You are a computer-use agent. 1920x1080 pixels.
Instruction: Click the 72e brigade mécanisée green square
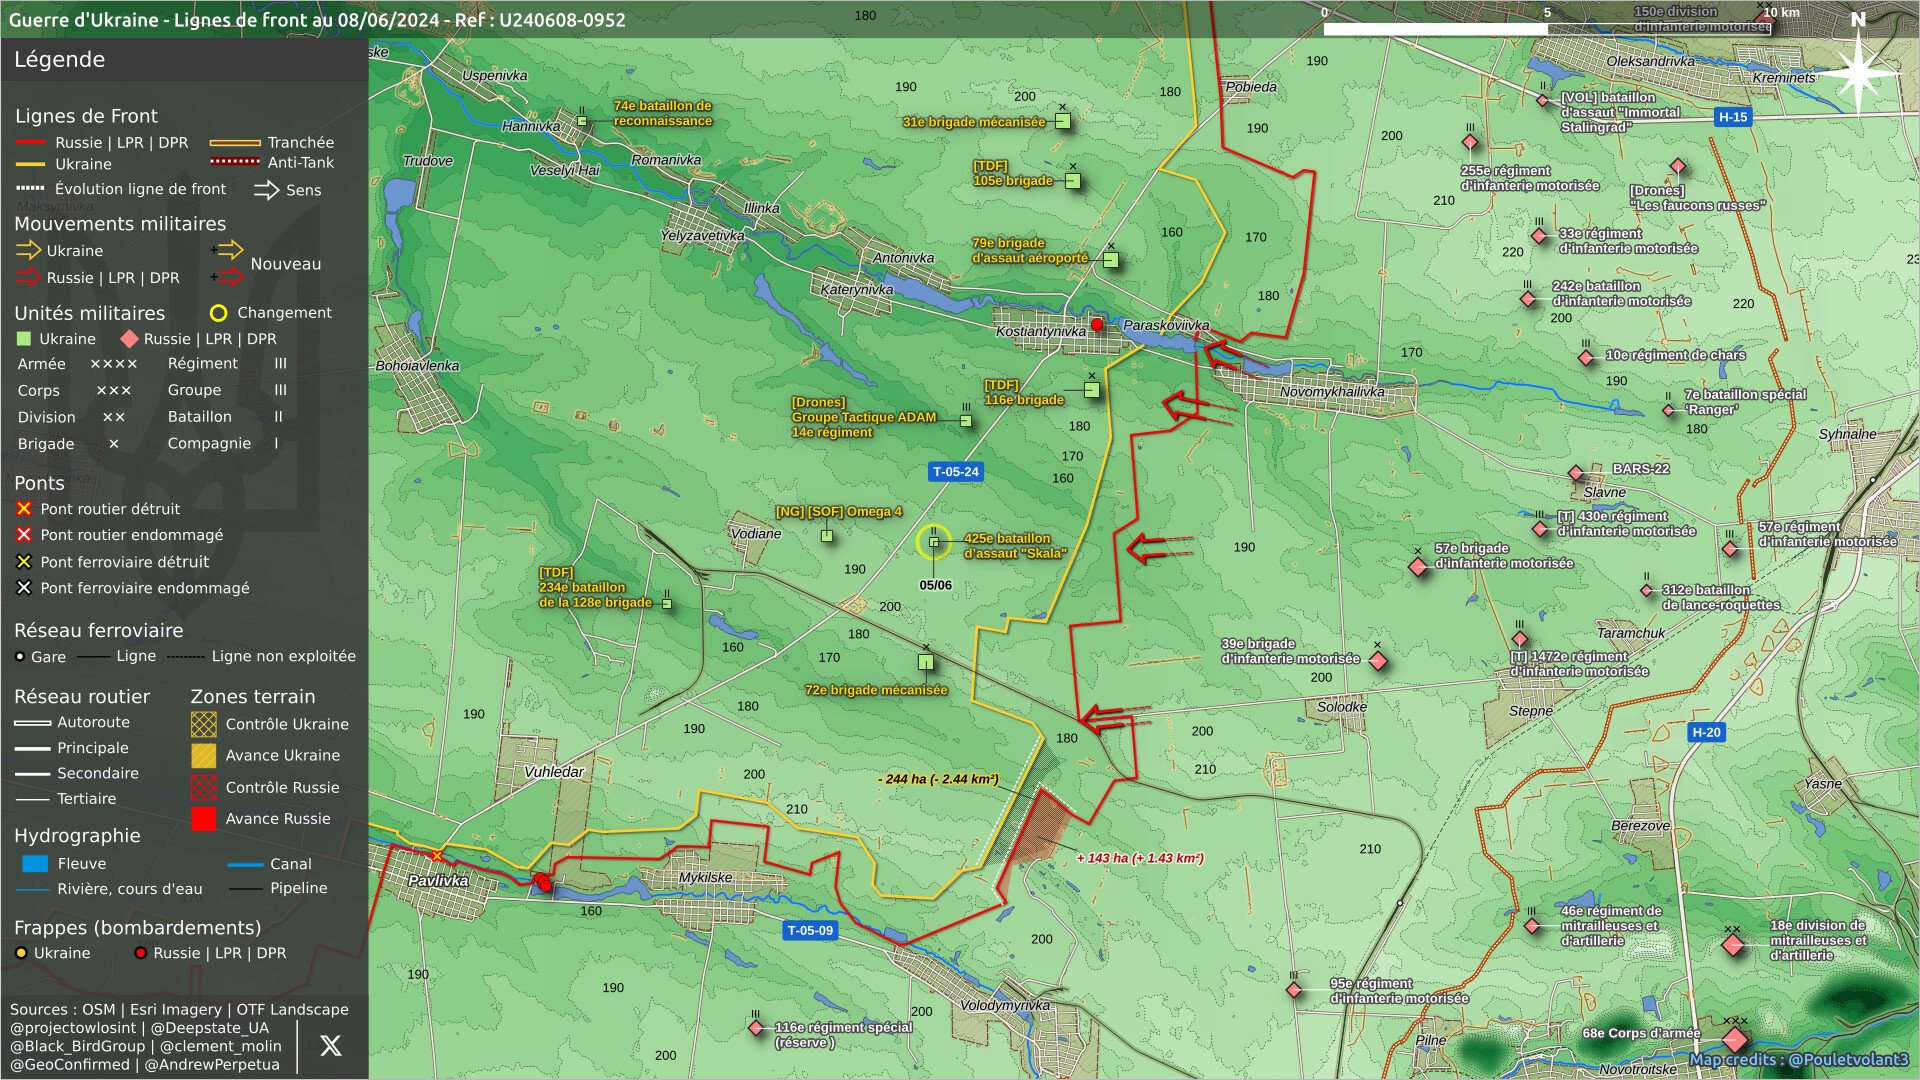926,662
